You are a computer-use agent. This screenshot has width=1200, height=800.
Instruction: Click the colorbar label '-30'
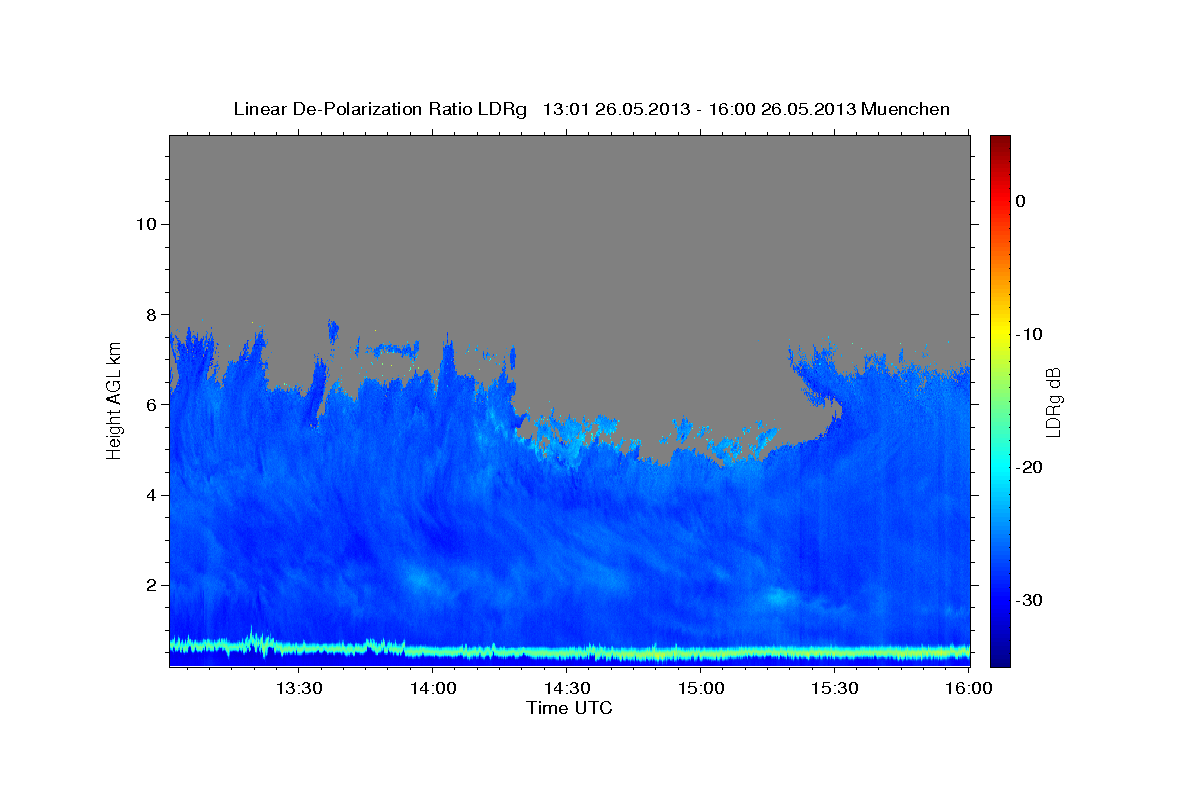point(1030,600)
